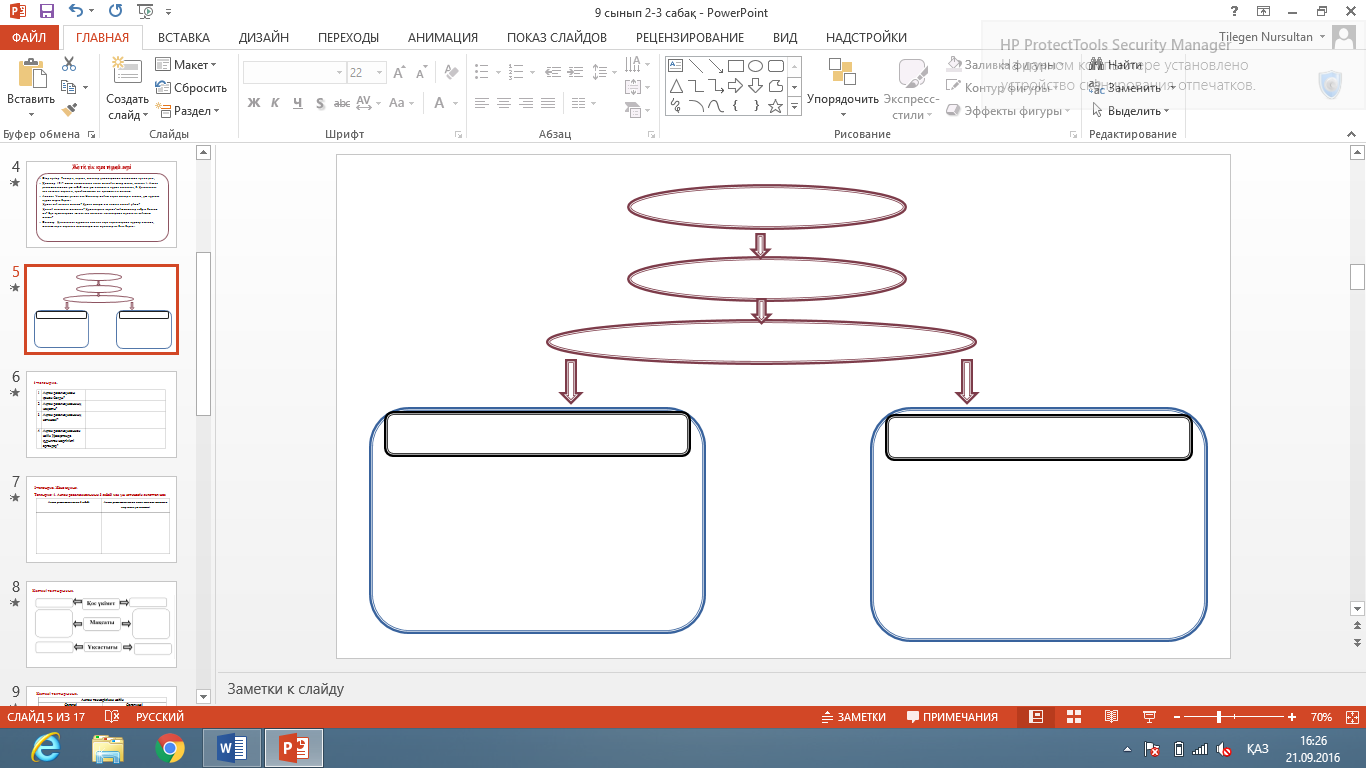The width and height of the screenshot is (1366, 768).
Task: Toggle normal view in status bar
Action: [1037, 717]
